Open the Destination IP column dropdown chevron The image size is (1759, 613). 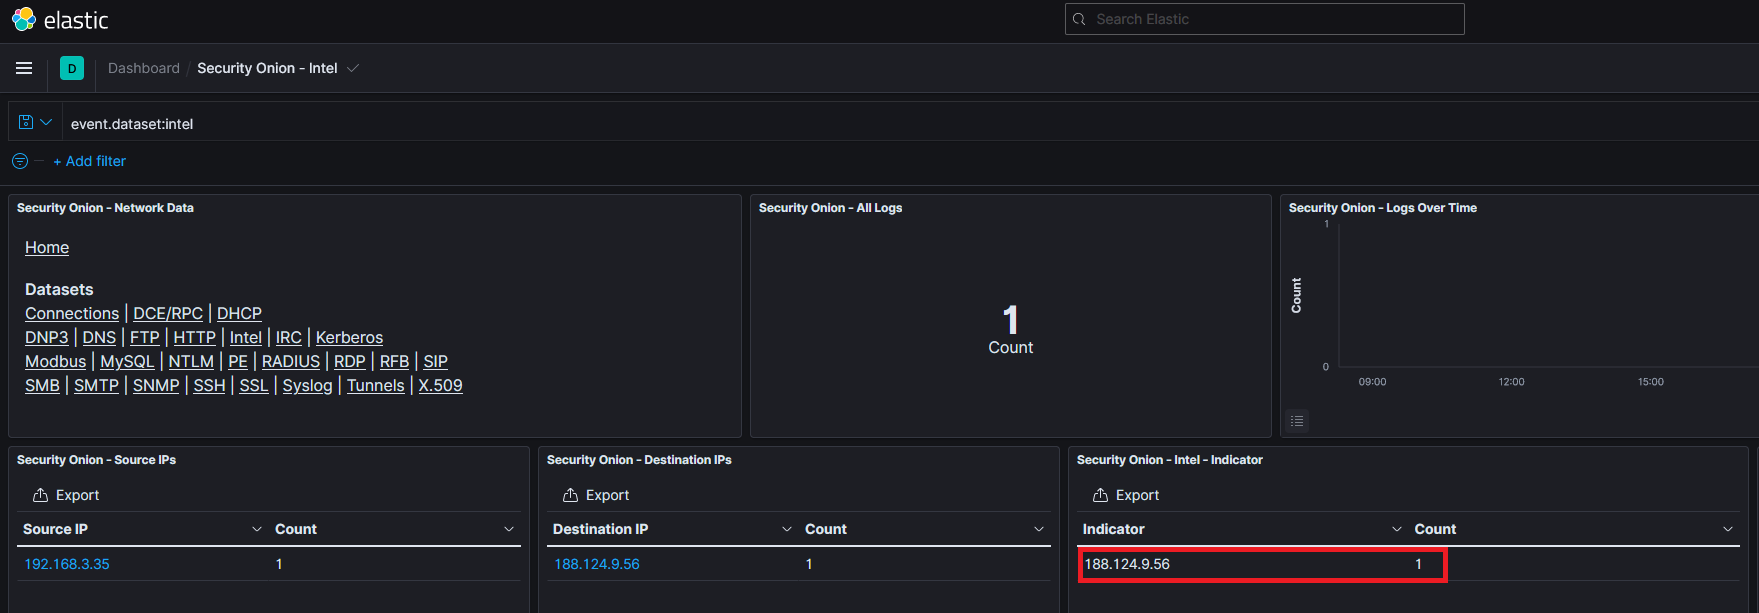coord(787,529)
